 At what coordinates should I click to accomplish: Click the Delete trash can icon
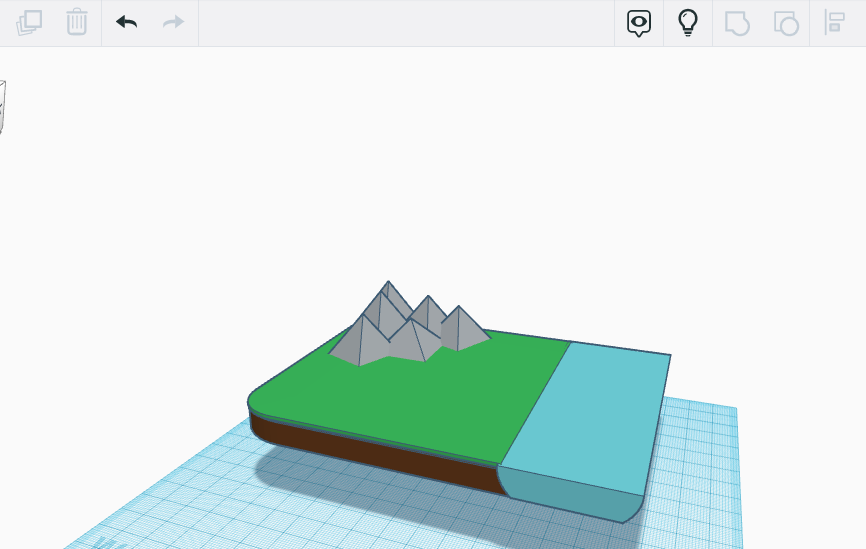click(77, 22)
